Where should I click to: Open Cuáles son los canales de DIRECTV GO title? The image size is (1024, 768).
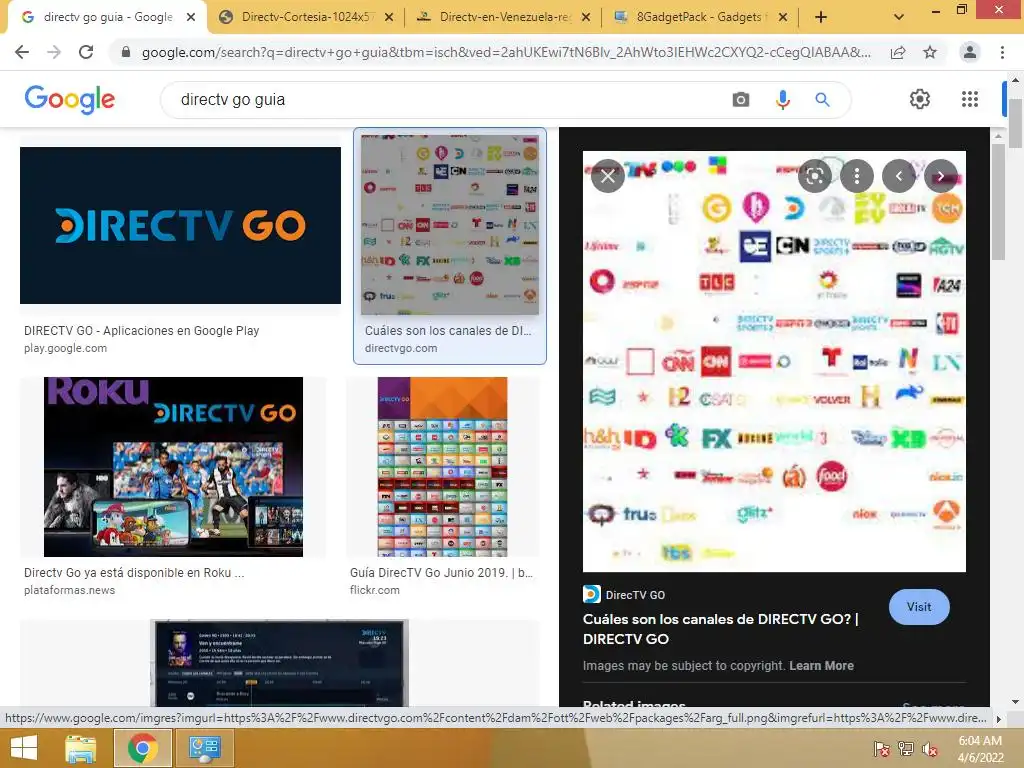point(721,629)
